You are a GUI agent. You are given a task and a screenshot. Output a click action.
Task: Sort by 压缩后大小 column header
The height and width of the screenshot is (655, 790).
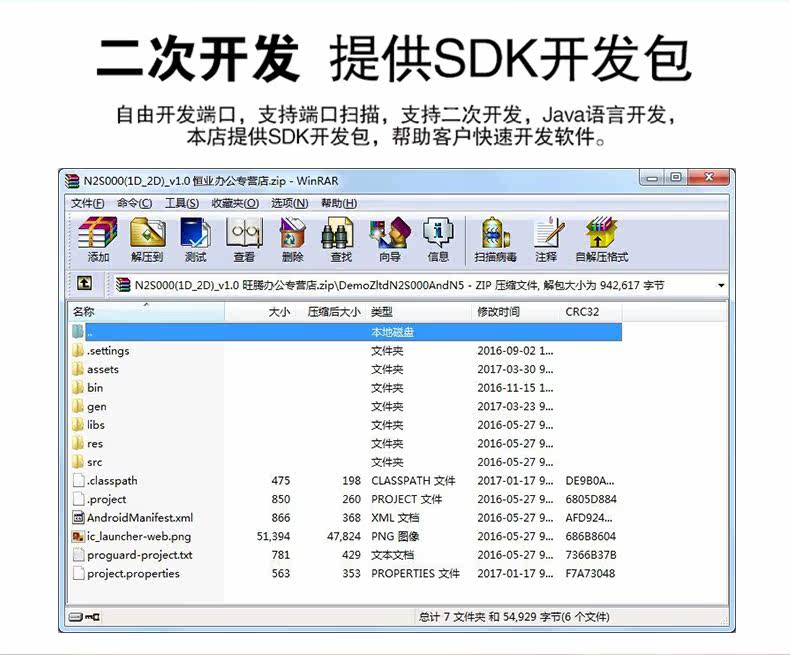(330, 311)
